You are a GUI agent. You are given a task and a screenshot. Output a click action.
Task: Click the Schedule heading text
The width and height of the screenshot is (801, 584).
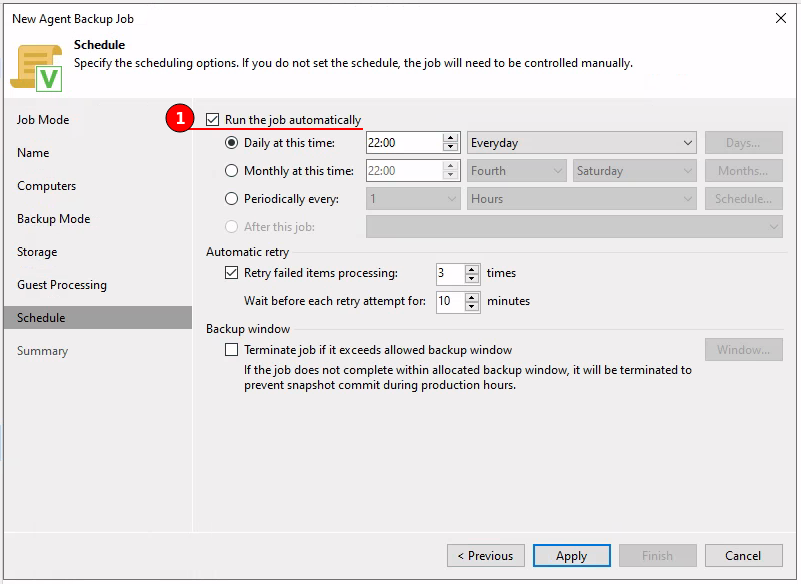click(99, 44)
